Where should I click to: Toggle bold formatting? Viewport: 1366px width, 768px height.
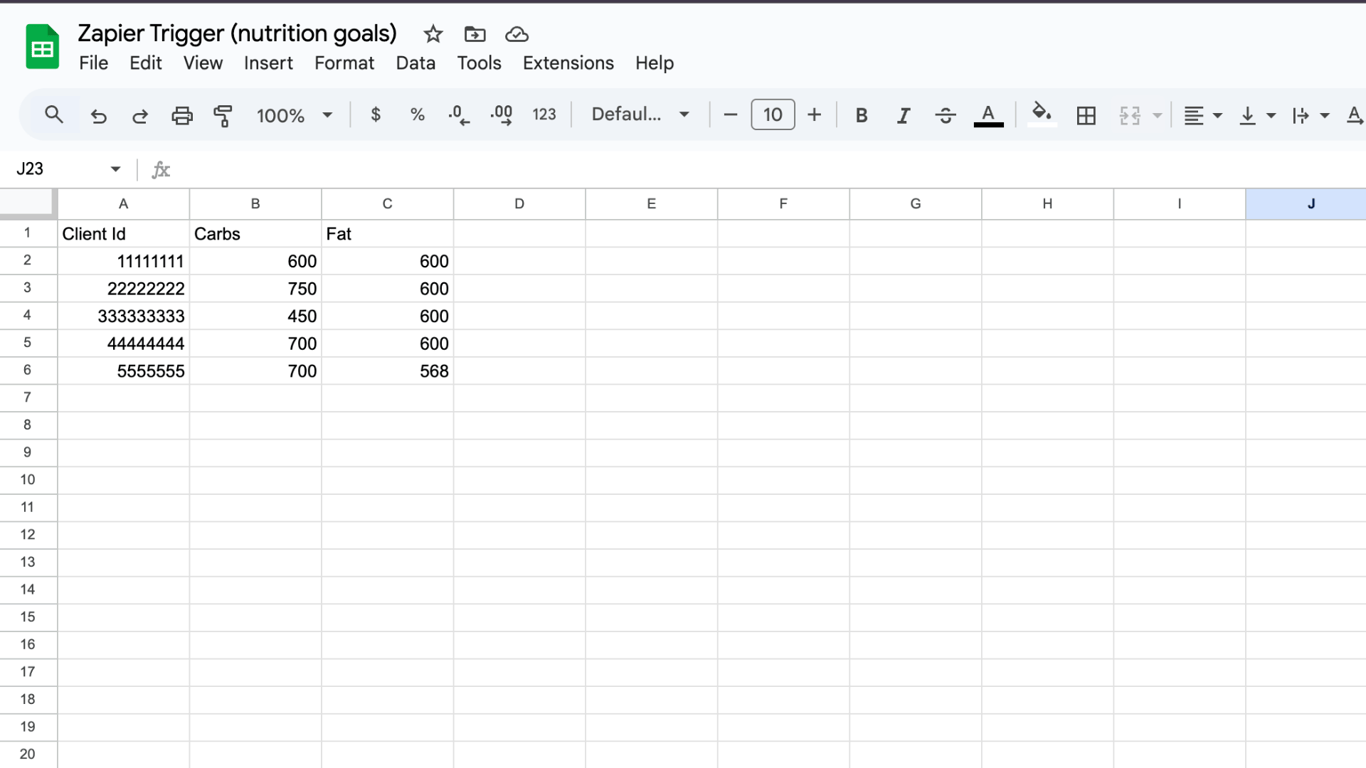[x=861, y=115]
